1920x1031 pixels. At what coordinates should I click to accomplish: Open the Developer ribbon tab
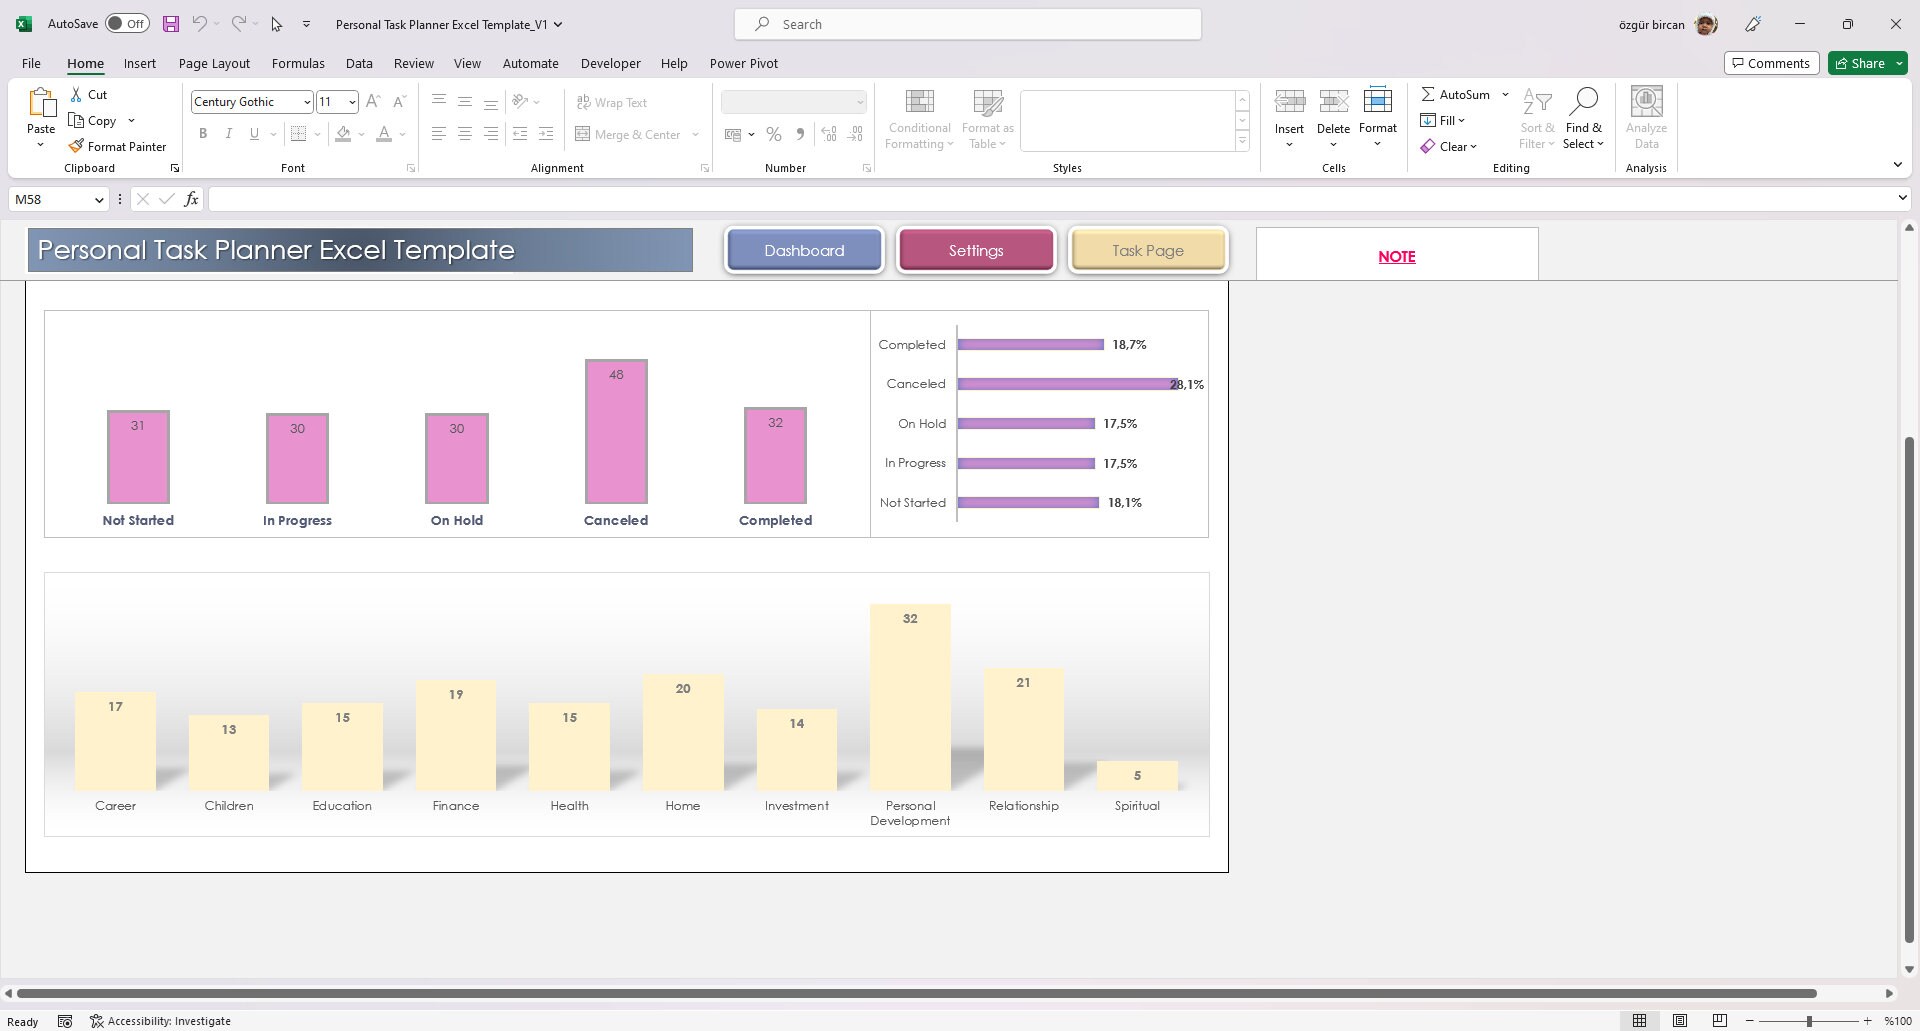(610, 63)
